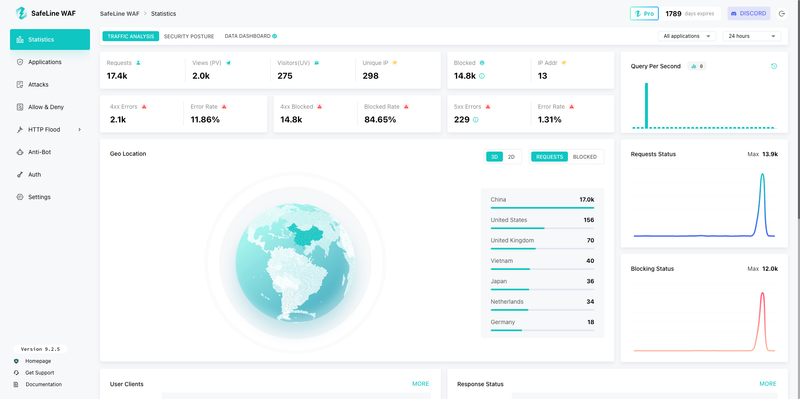
Task: Click the Auth key icon
Action: click(20, 174)
